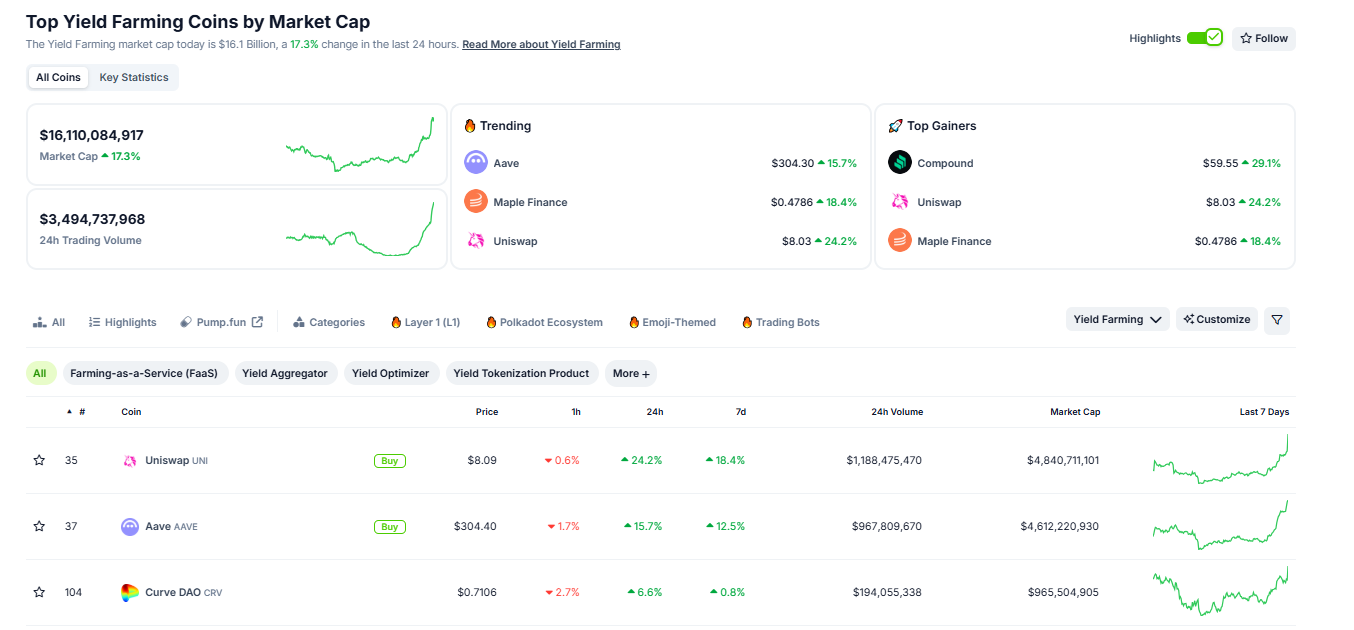Open the filter funnel icon button

(1277, 320)
